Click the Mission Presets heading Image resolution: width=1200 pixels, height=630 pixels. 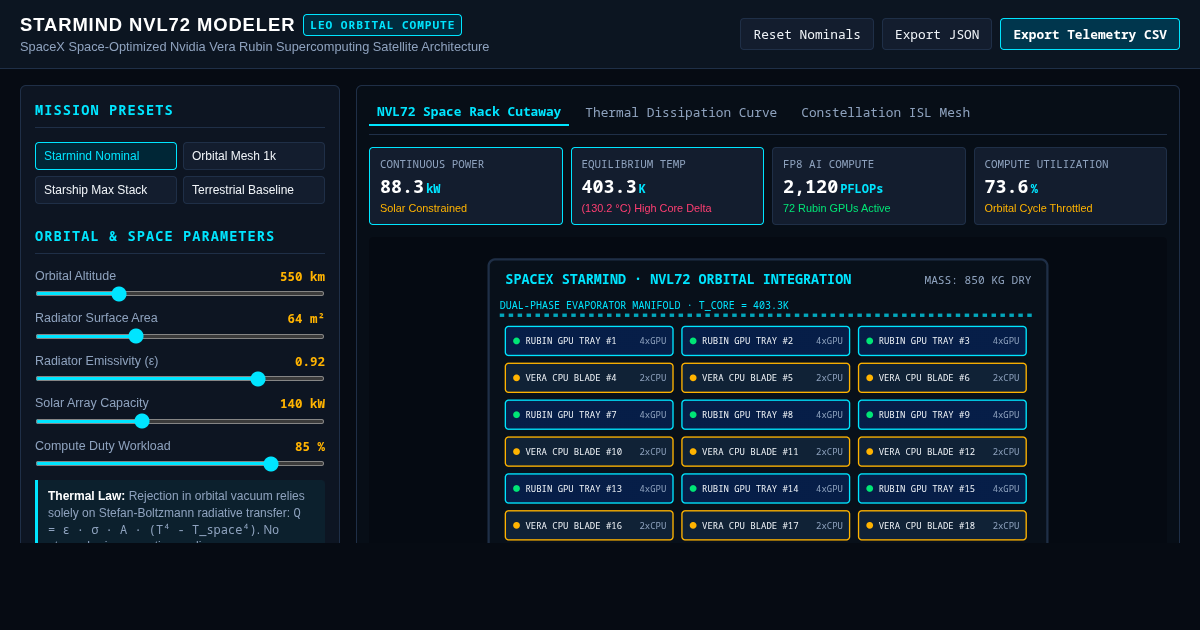(104, 110)
